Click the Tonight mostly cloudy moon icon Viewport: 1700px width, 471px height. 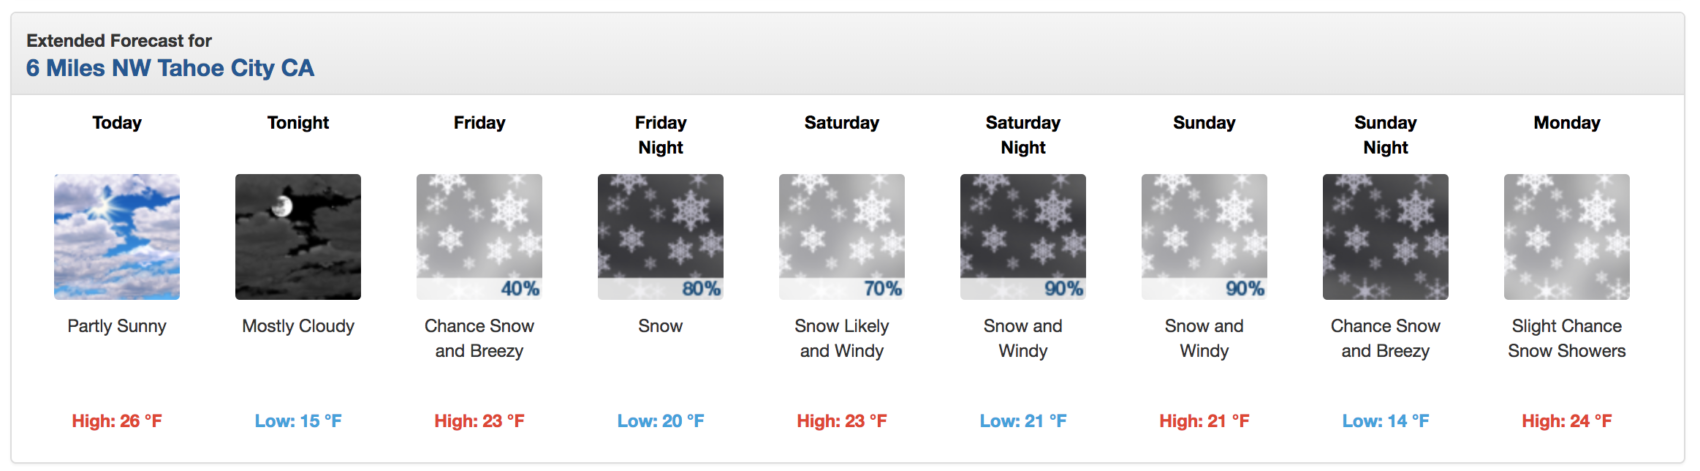pyautogui.click(x=298, y=237)
